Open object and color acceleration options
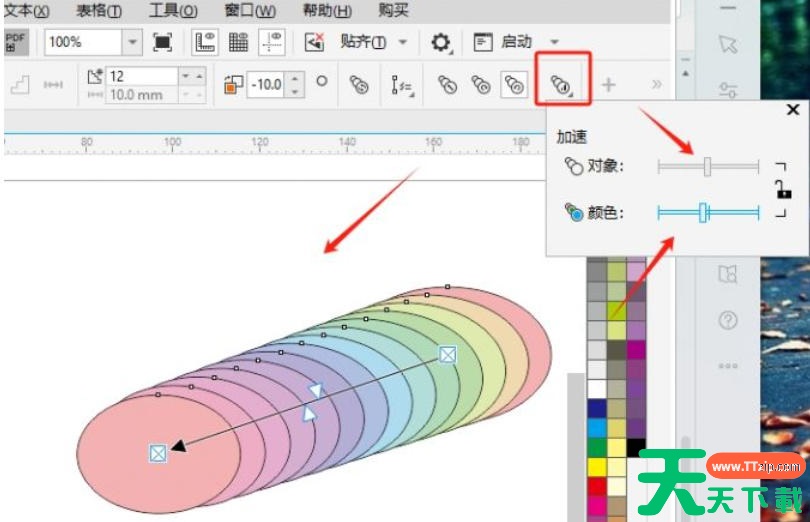Viewport: 810px width, 522px height. click(x=561, y=85)
